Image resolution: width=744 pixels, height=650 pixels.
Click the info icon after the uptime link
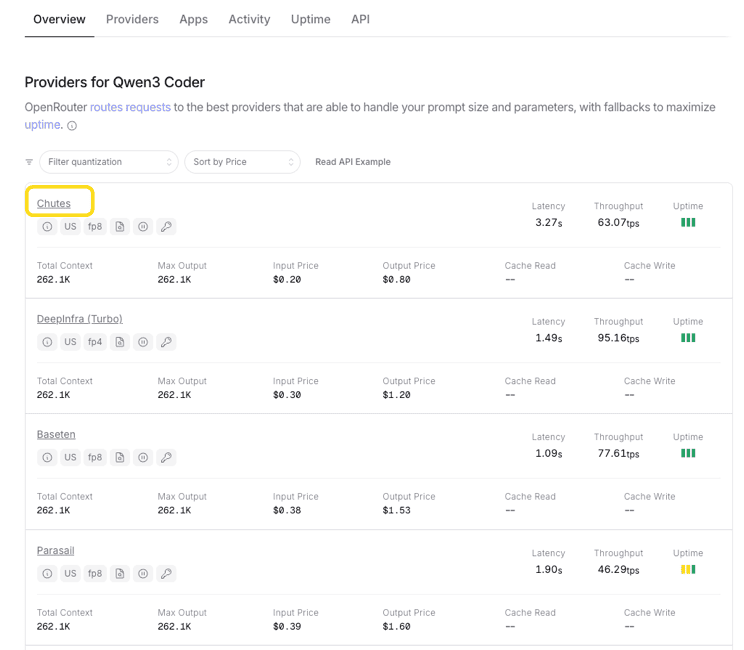point(72,126)
